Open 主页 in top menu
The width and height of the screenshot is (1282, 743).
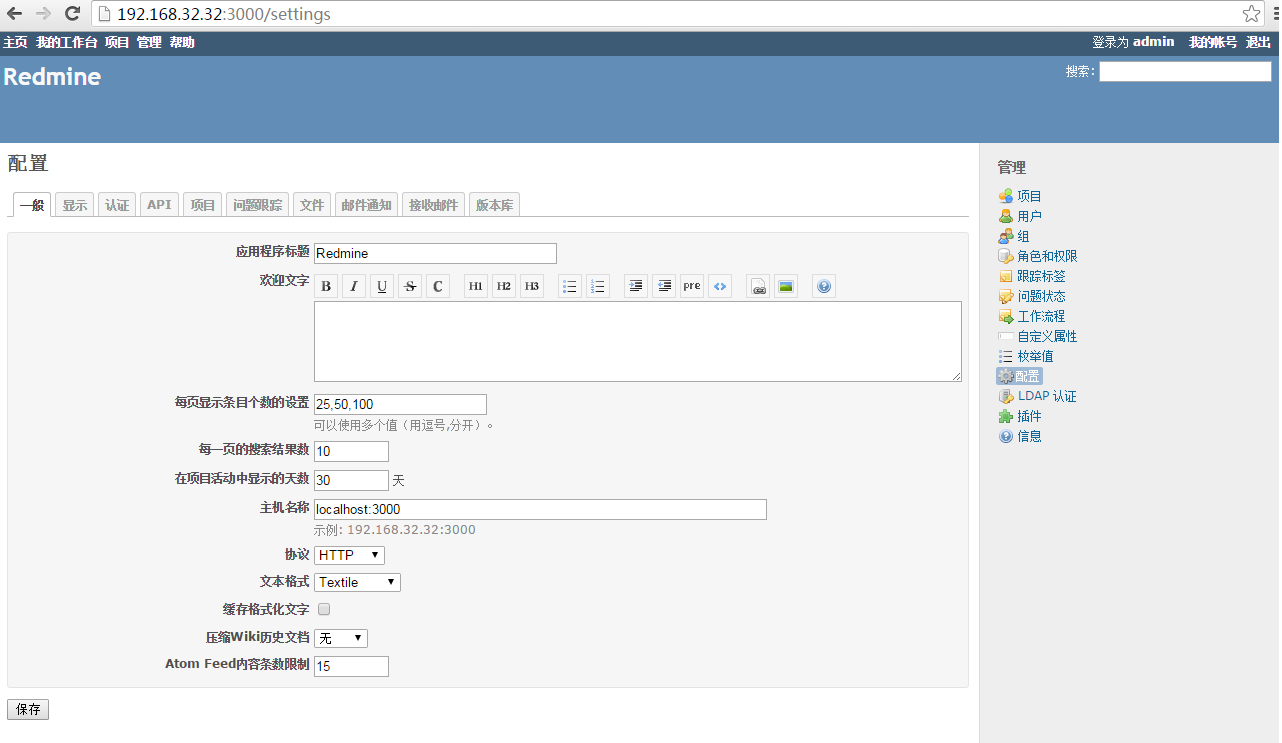point(15,42)
